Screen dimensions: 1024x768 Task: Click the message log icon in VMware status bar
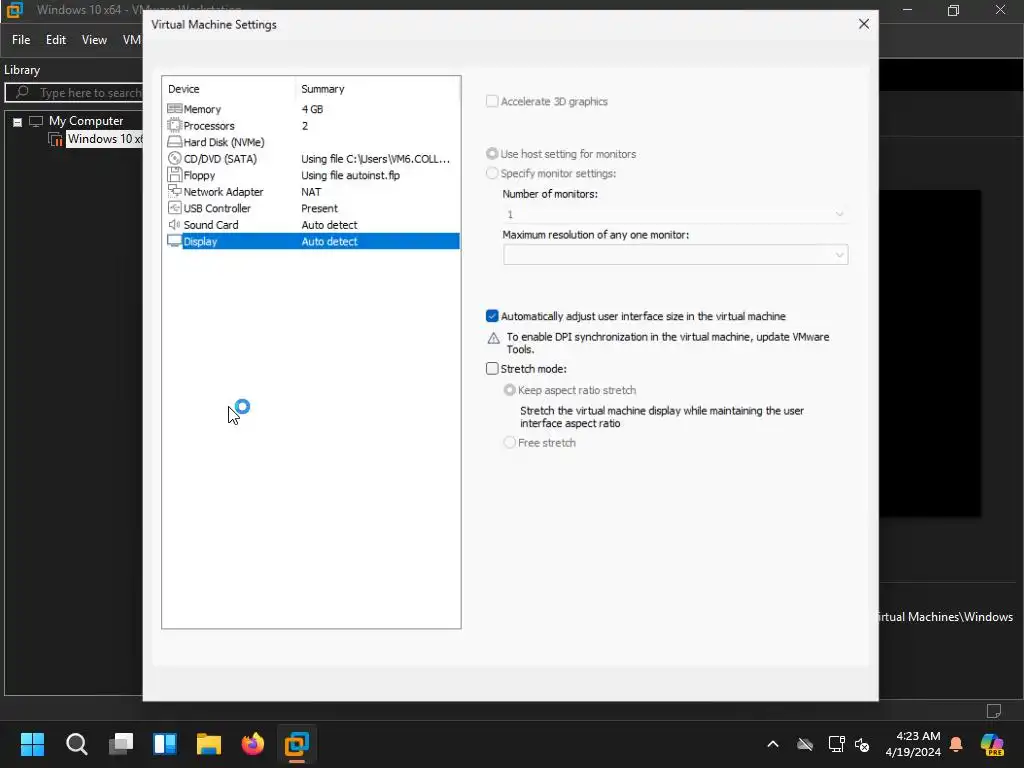[x=993, y=711]
